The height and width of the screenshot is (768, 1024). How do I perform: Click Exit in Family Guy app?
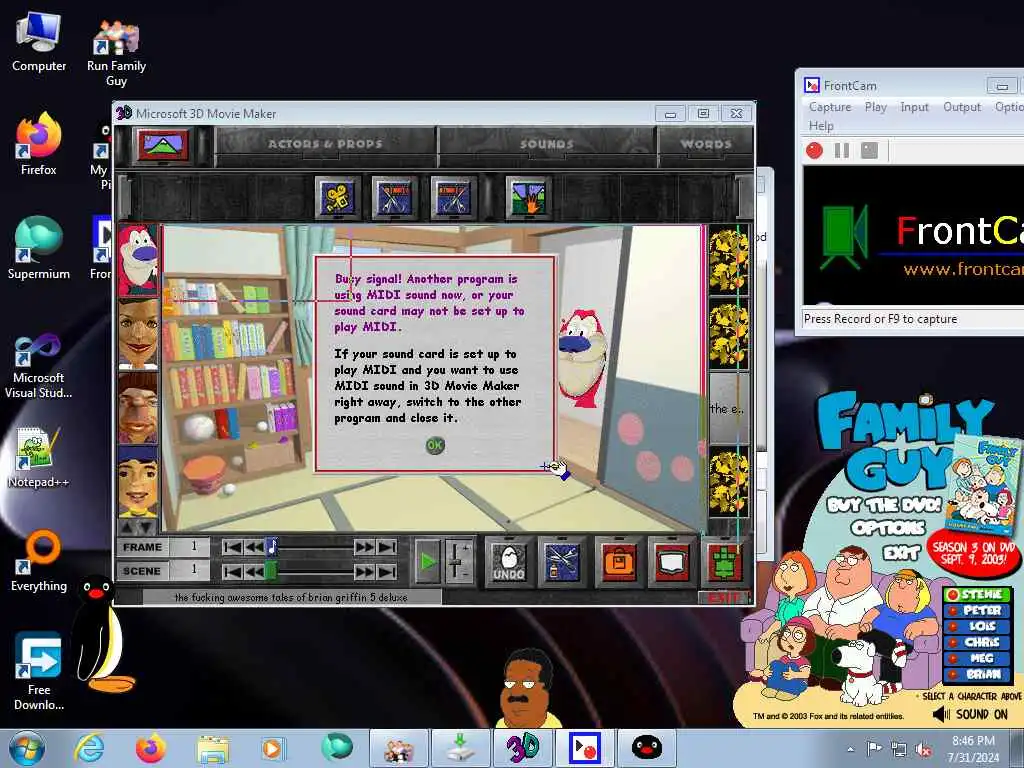(x=901, y=552)
